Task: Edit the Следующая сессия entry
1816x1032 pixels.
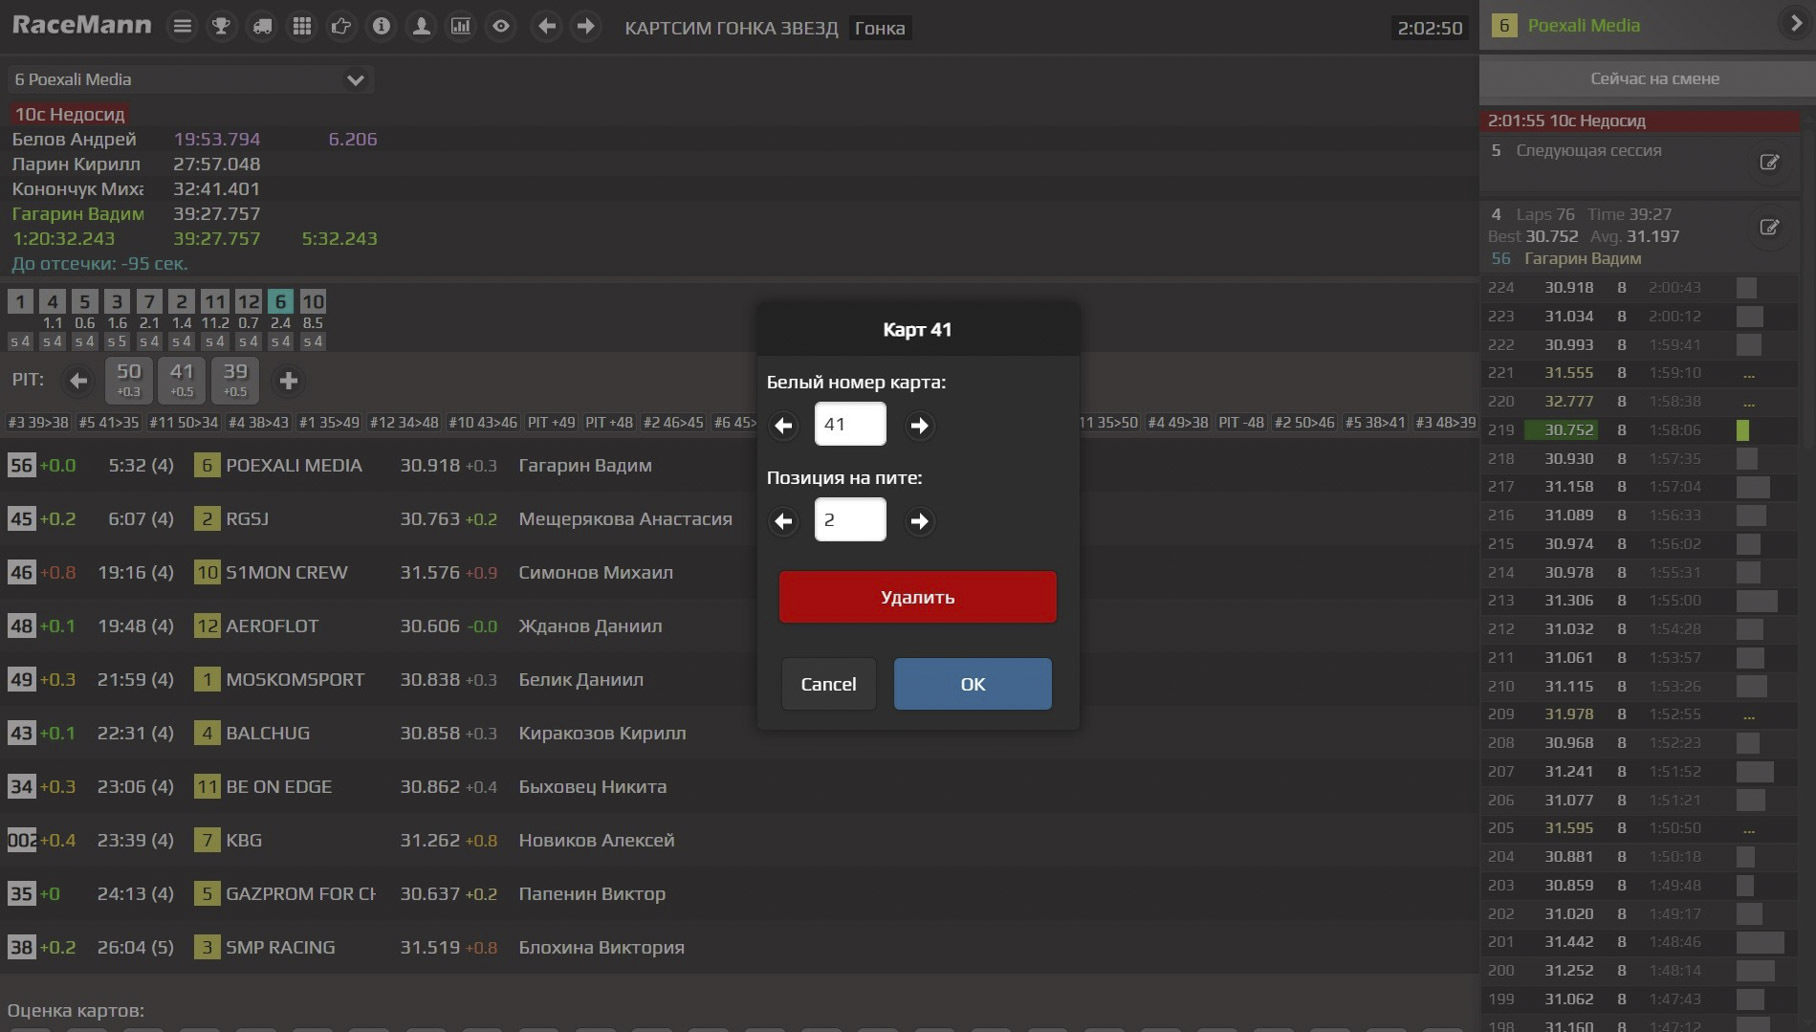Action: (1769, 162)
